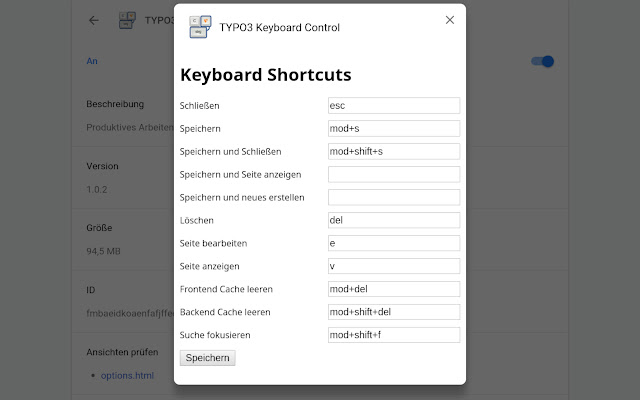
Task: Click the empty Speichern und neues erstellen field
Action: (x=394, y=197)
